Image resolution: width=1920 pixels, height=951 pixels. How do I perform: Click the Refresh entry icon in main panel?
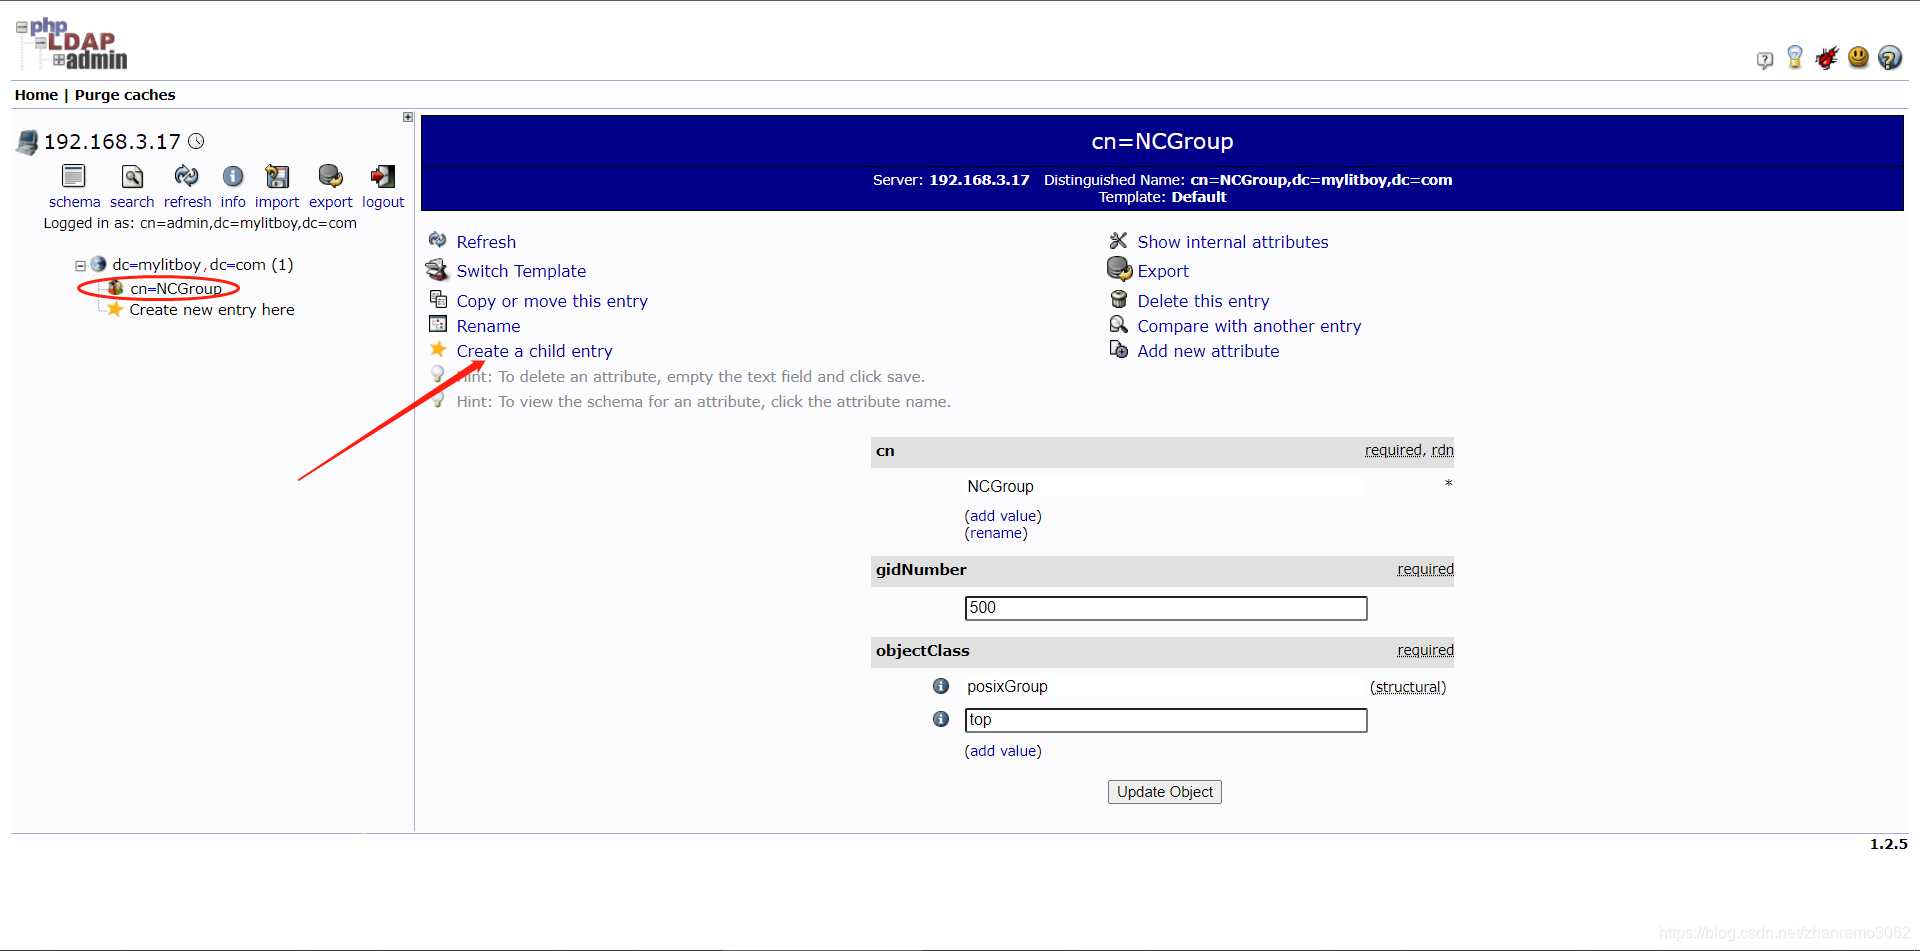[x=438, y=240]
